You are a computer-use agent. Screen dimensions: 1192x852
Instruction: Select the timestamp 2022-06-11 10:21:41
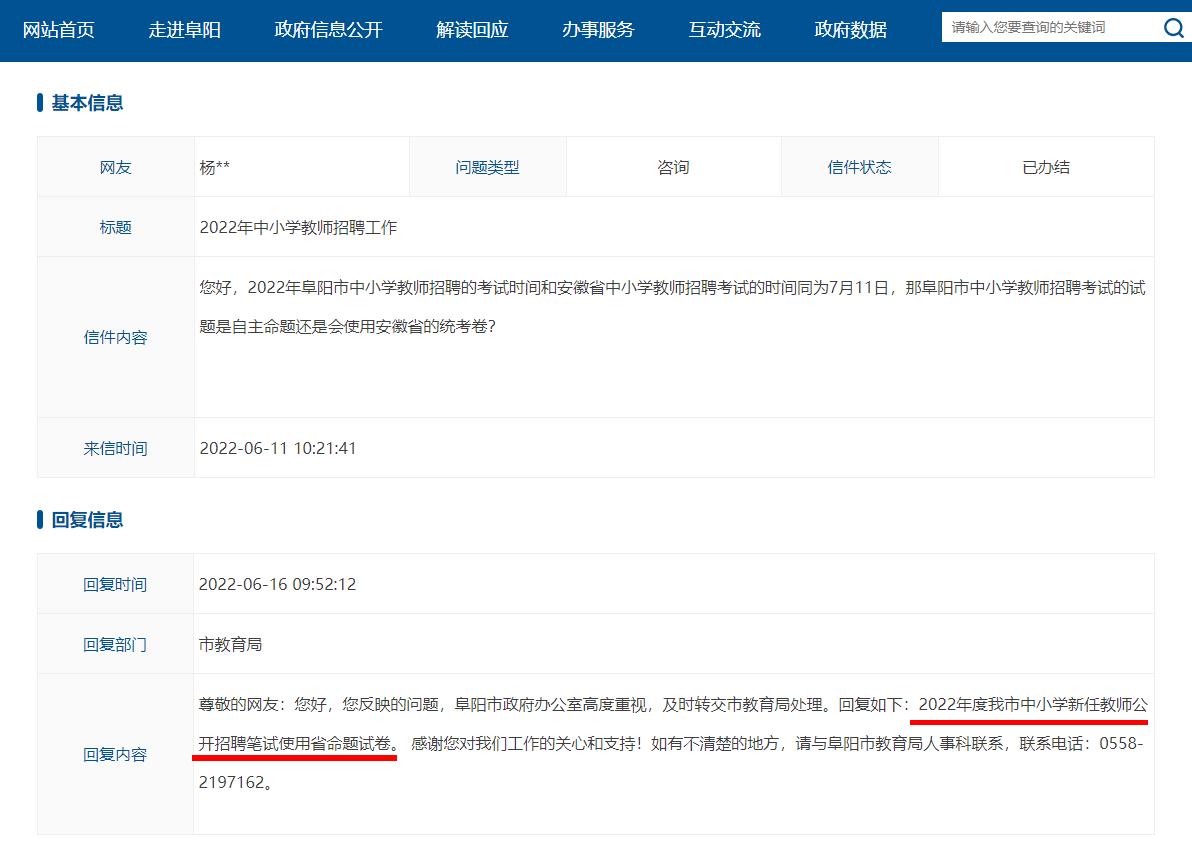[x=277, y=448]
